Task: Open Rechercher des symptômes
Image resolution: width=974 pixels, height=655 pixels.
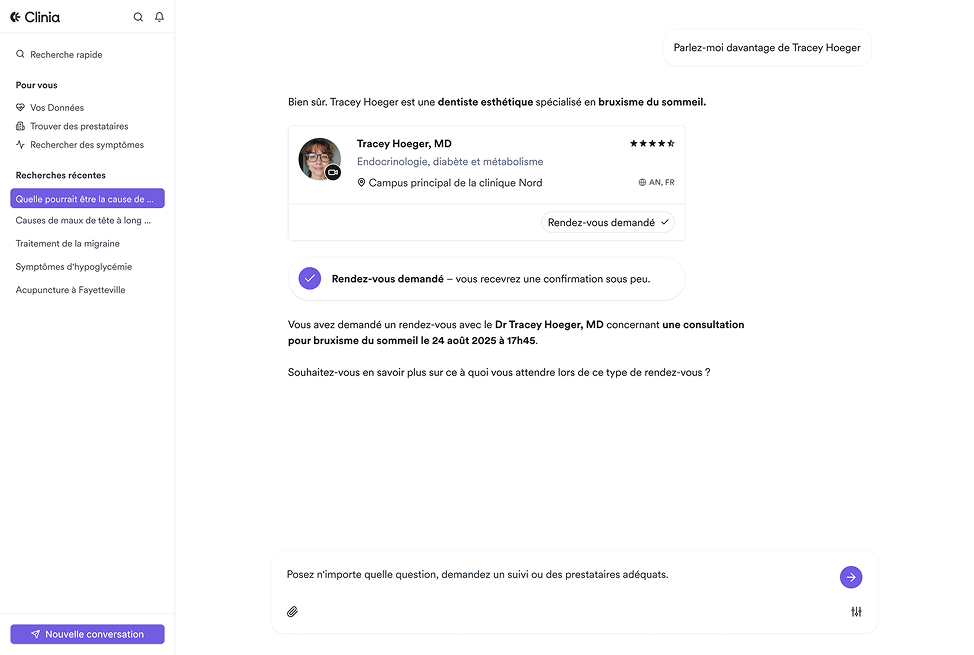Action: (x=87, y=145)
